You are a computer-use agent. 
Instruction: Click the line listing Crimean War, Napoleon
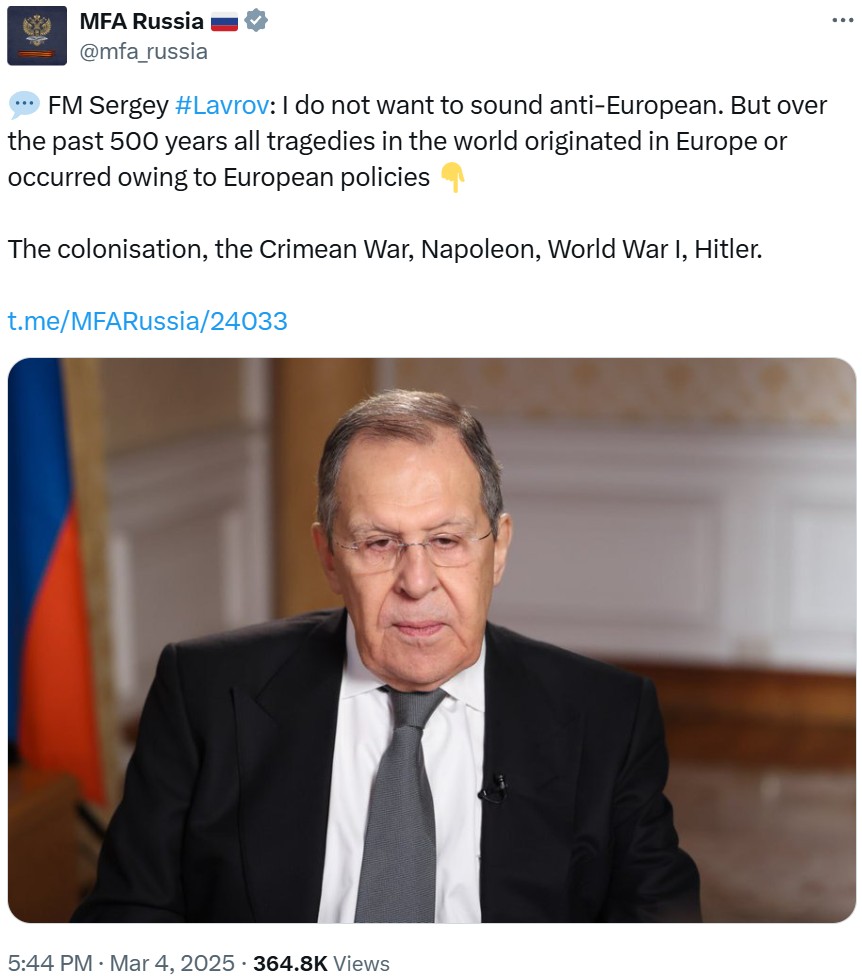[385, 249]
